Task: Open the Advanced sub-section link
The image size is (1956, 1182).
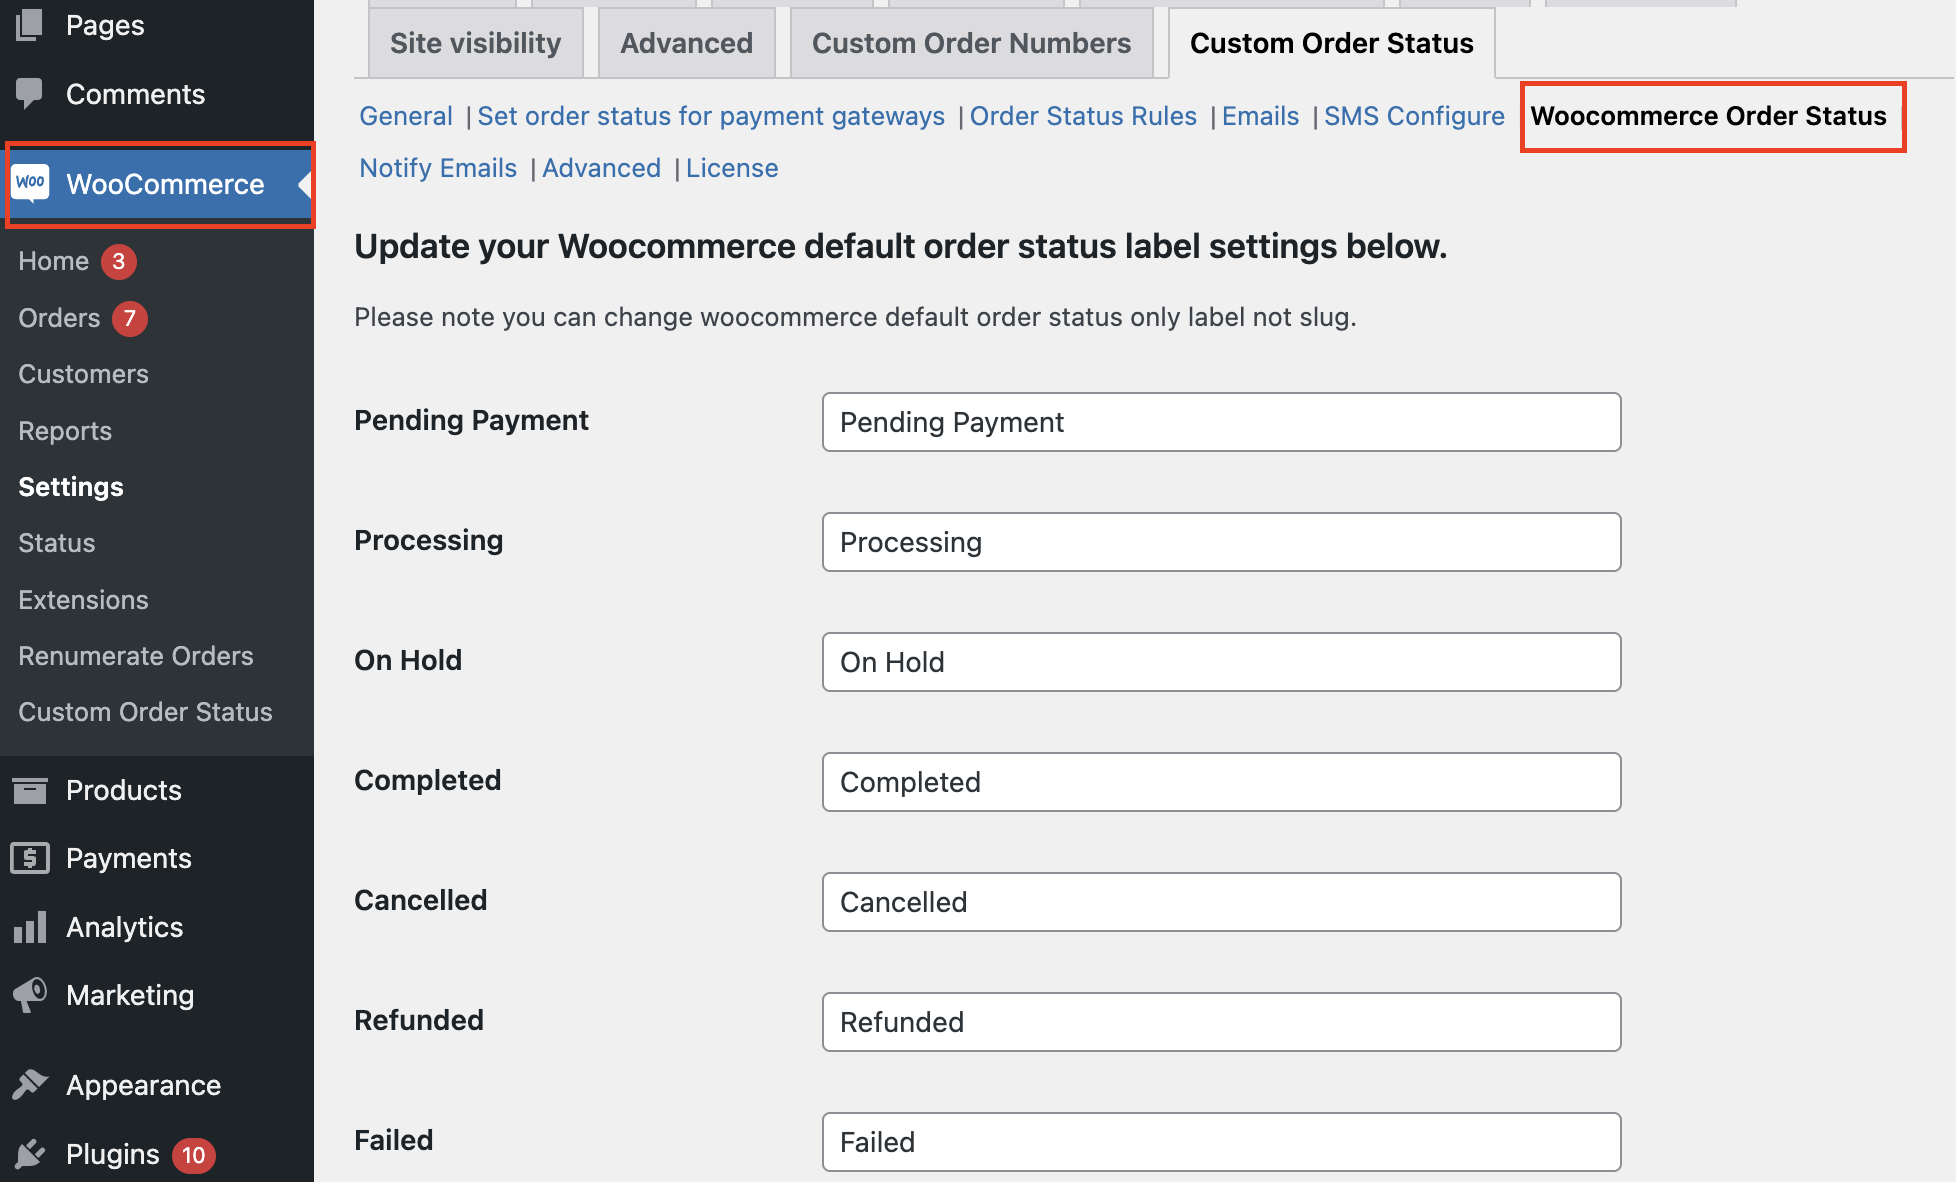Action: (601, 168)
